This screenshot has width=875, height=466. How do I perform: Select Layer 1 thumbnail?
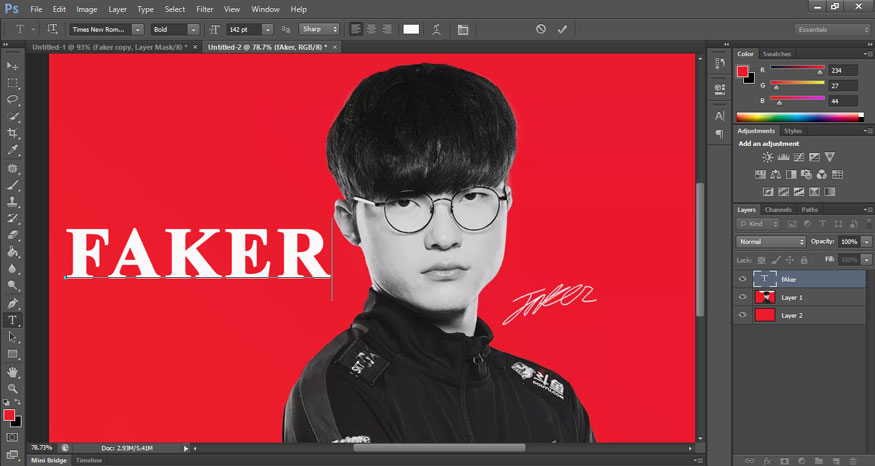pyautogui.click(x=765, y=297)
